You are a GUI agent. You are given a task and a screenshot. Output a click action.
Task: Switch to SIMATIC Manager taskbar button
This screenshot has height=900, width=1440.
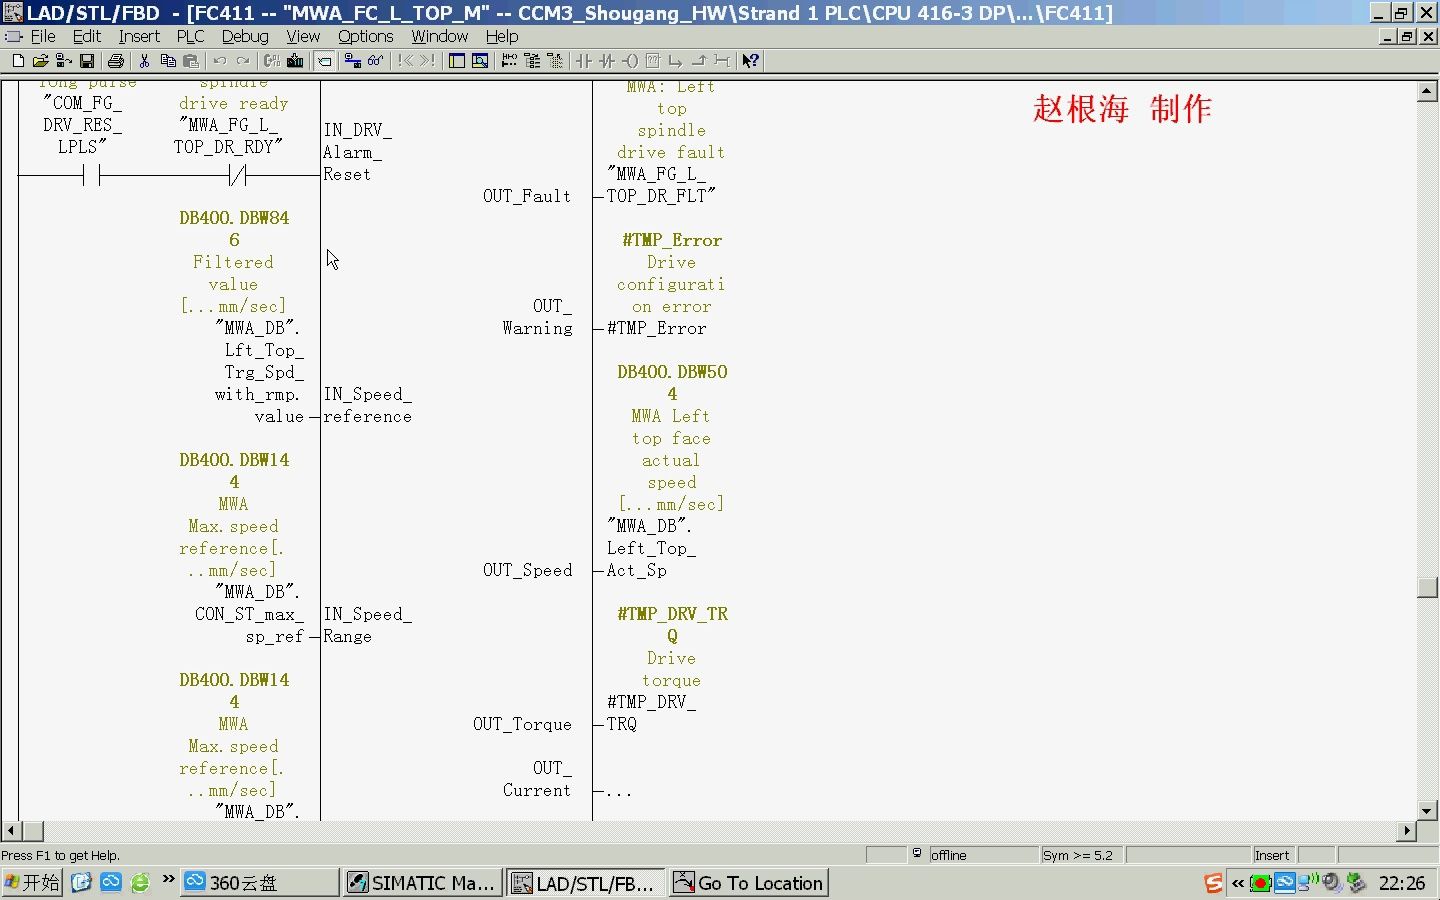tap(422, 883)
